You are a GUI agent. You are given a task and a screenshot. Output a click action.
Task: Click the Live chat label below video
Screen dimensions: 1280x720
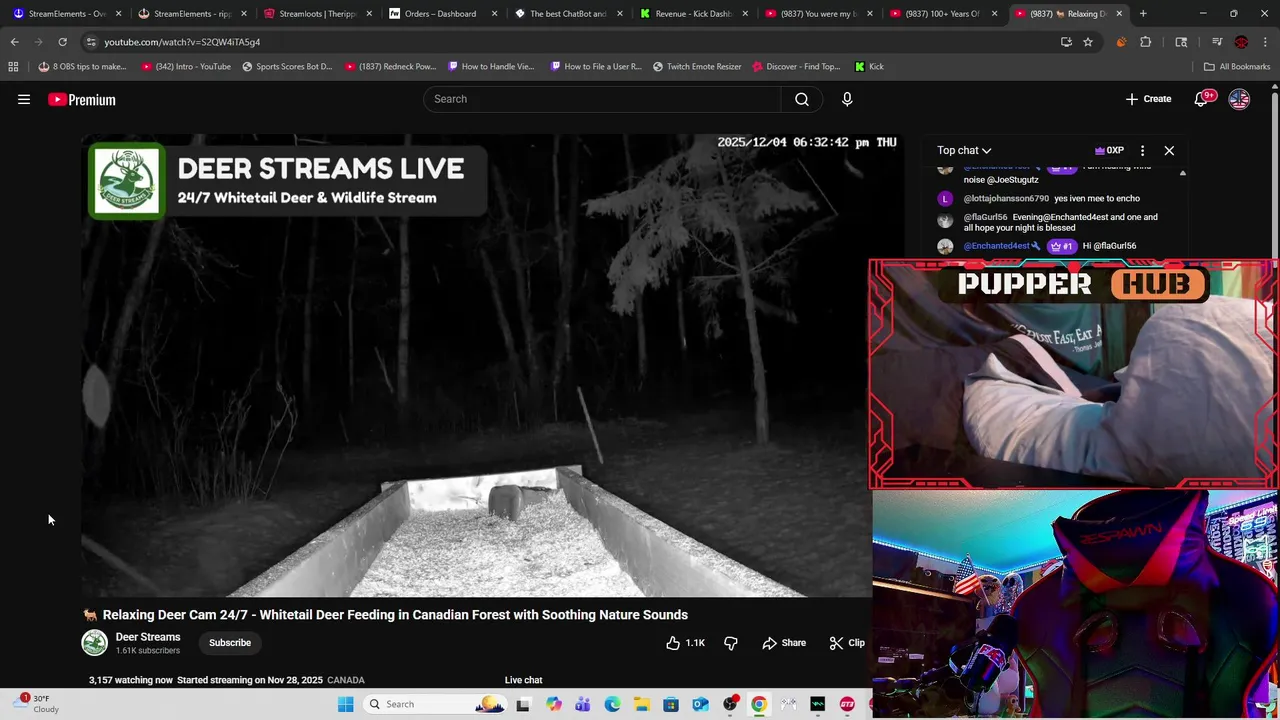point(523,680)
